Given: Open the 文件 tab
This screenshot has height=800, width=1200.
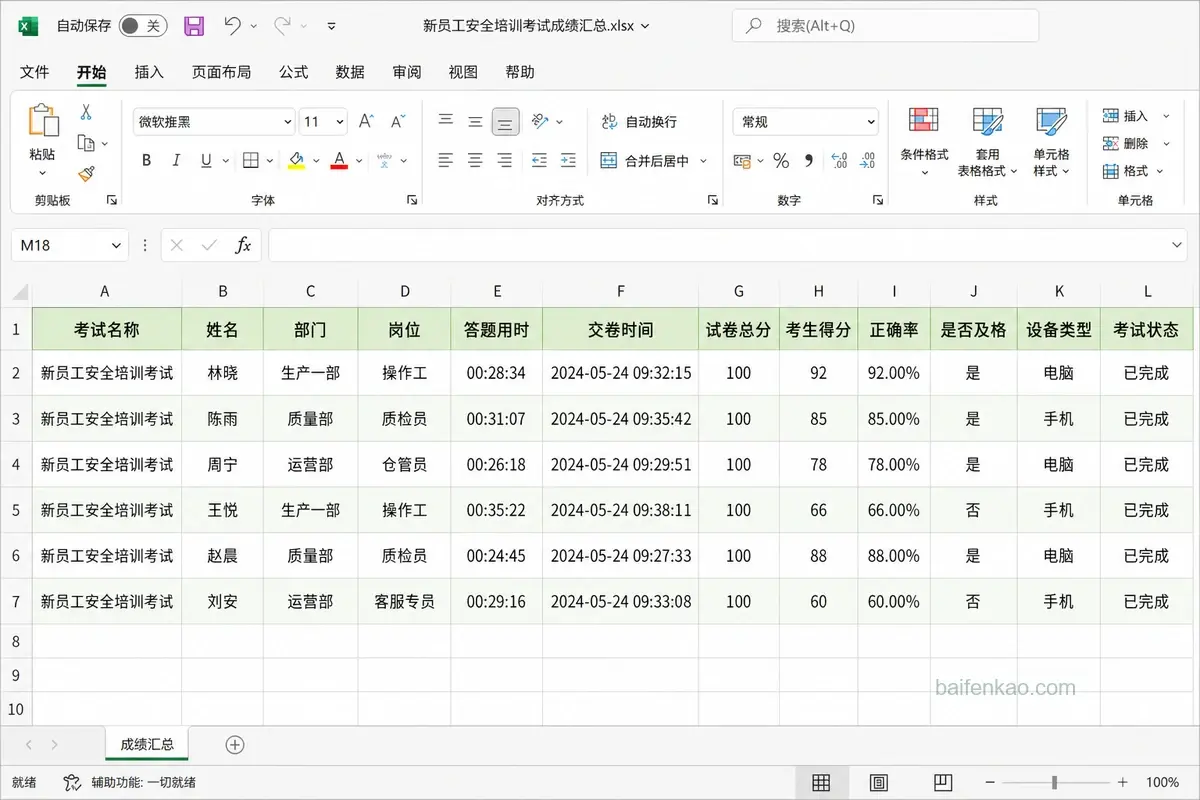Looking at the screenshot, I should (x=35, y=72).
